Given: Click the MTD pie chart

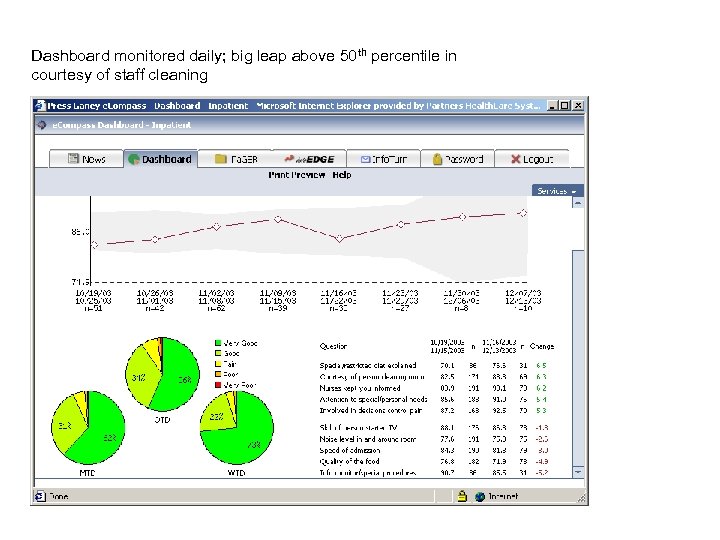Looking at the screenshot, I should tap(88, 428).
